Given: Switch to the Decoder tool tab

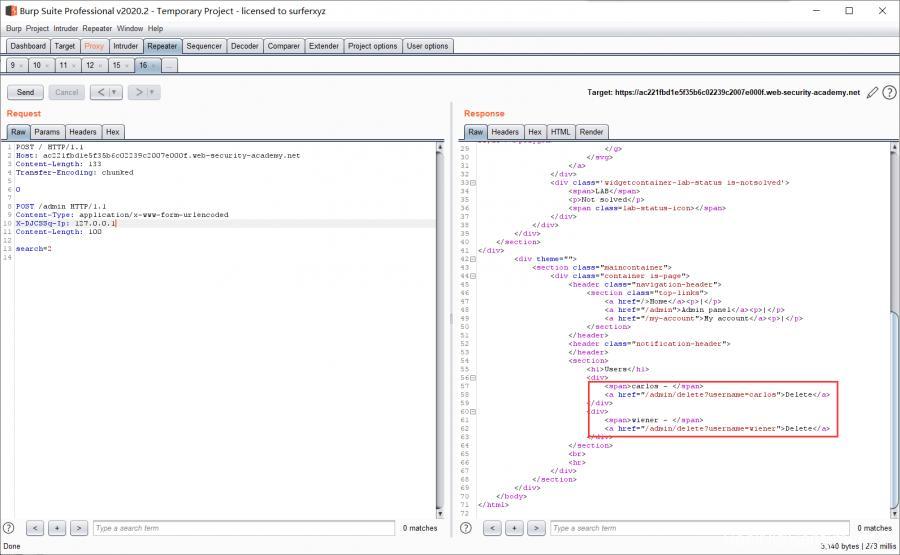Looking at the screenshot, I should click(x=244, y=46).
